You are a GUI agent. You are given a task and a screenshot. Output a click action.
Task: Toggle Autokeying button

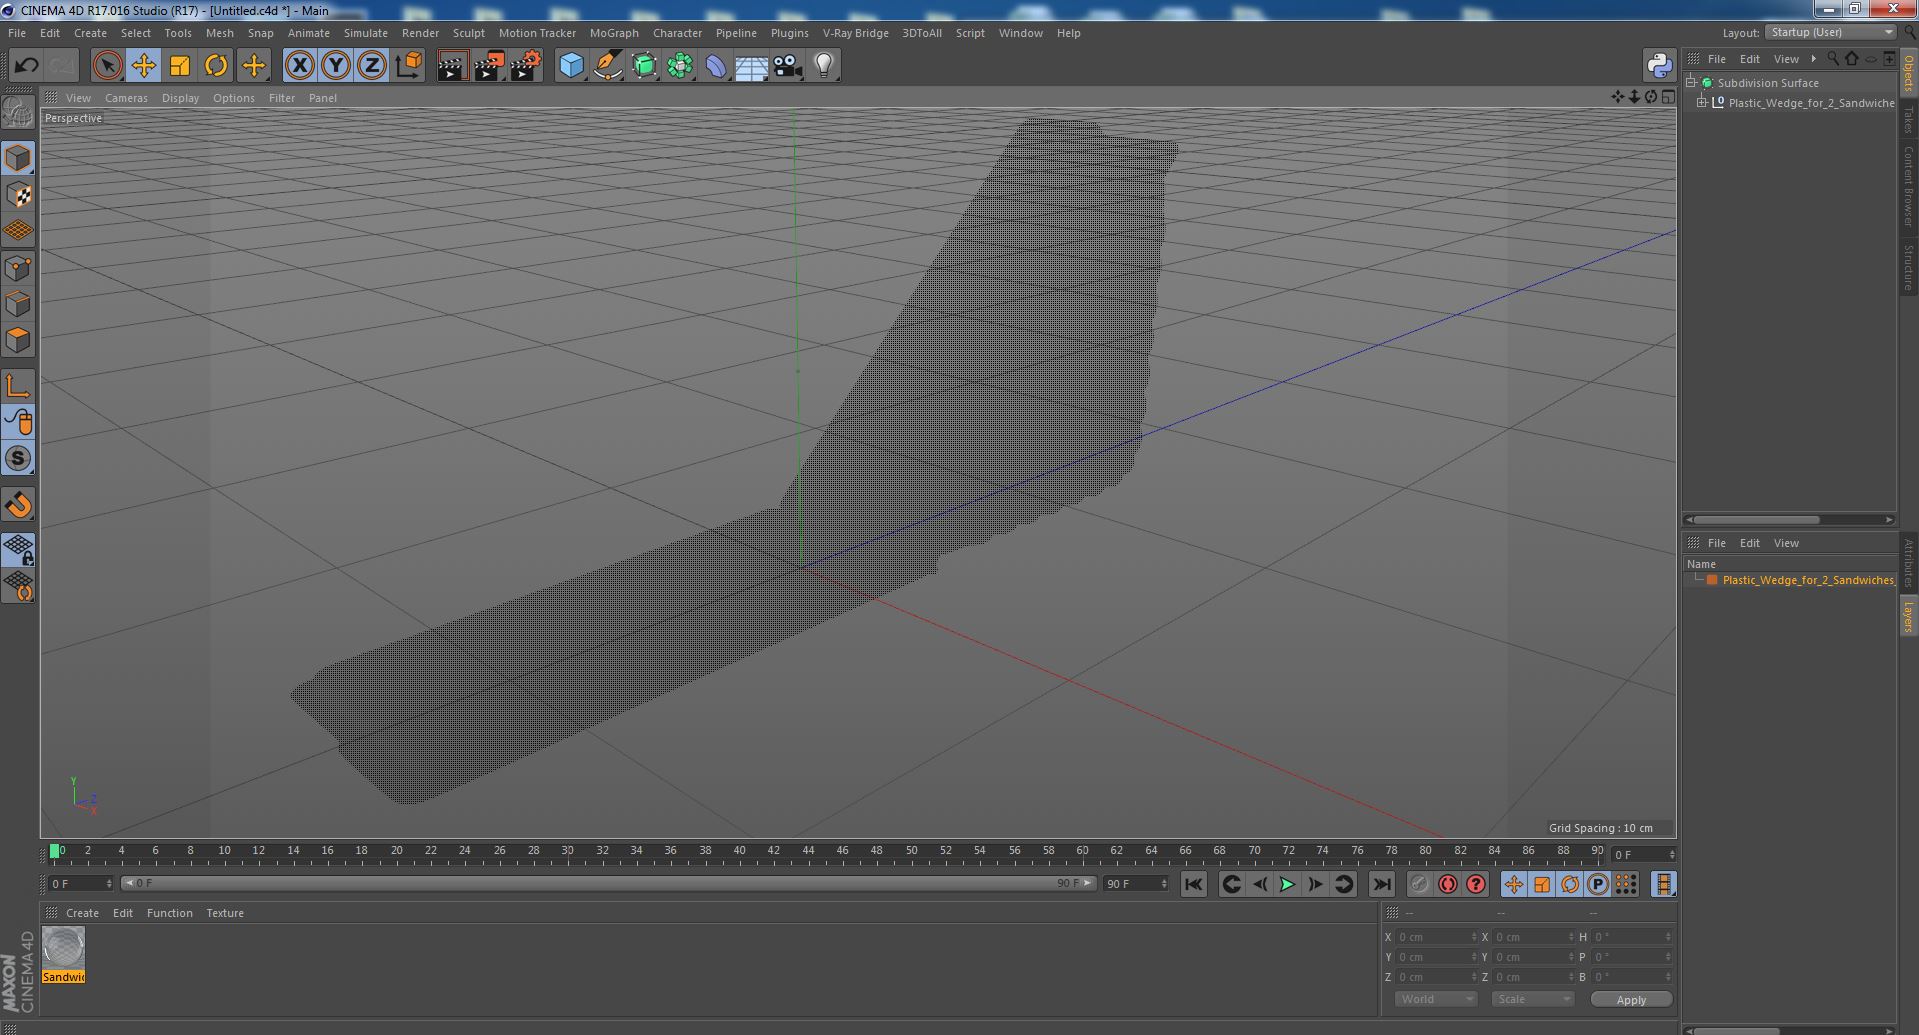click(x=1447, y=884)
